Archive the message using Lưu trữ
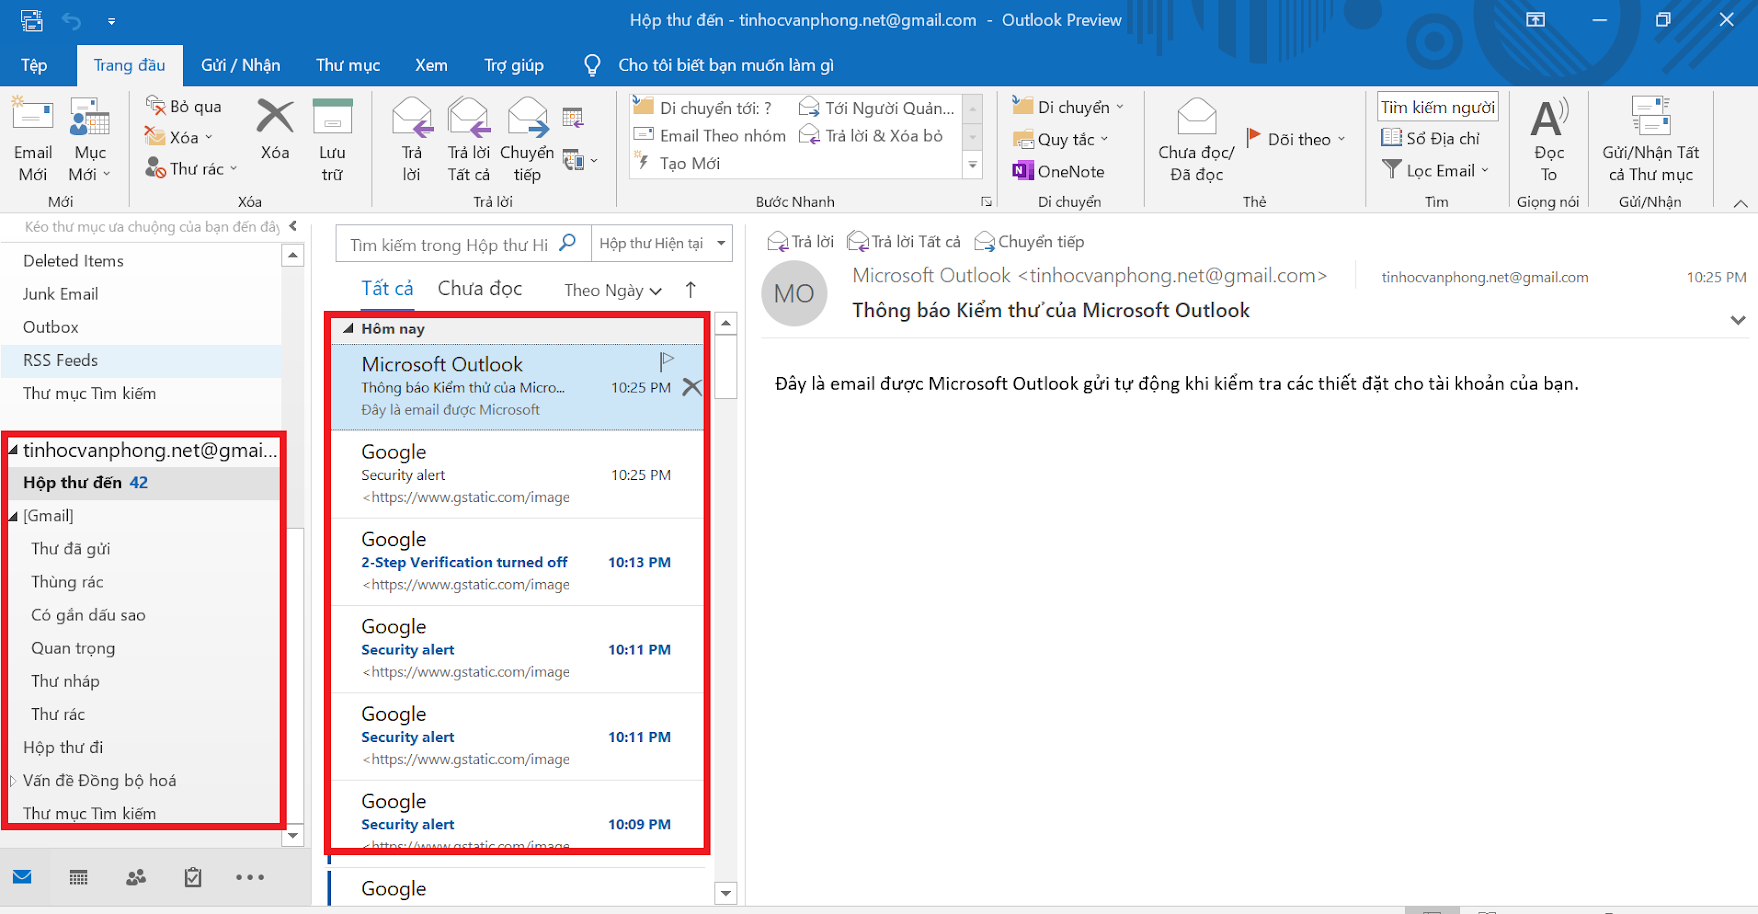This screenshot has height=914, width=1758. coord(332,140)
